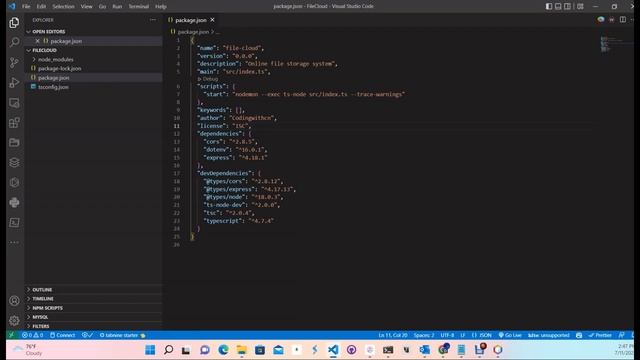Open the JSON language mode selector
This screenshot has width=640, height=360.
point(482,335)
